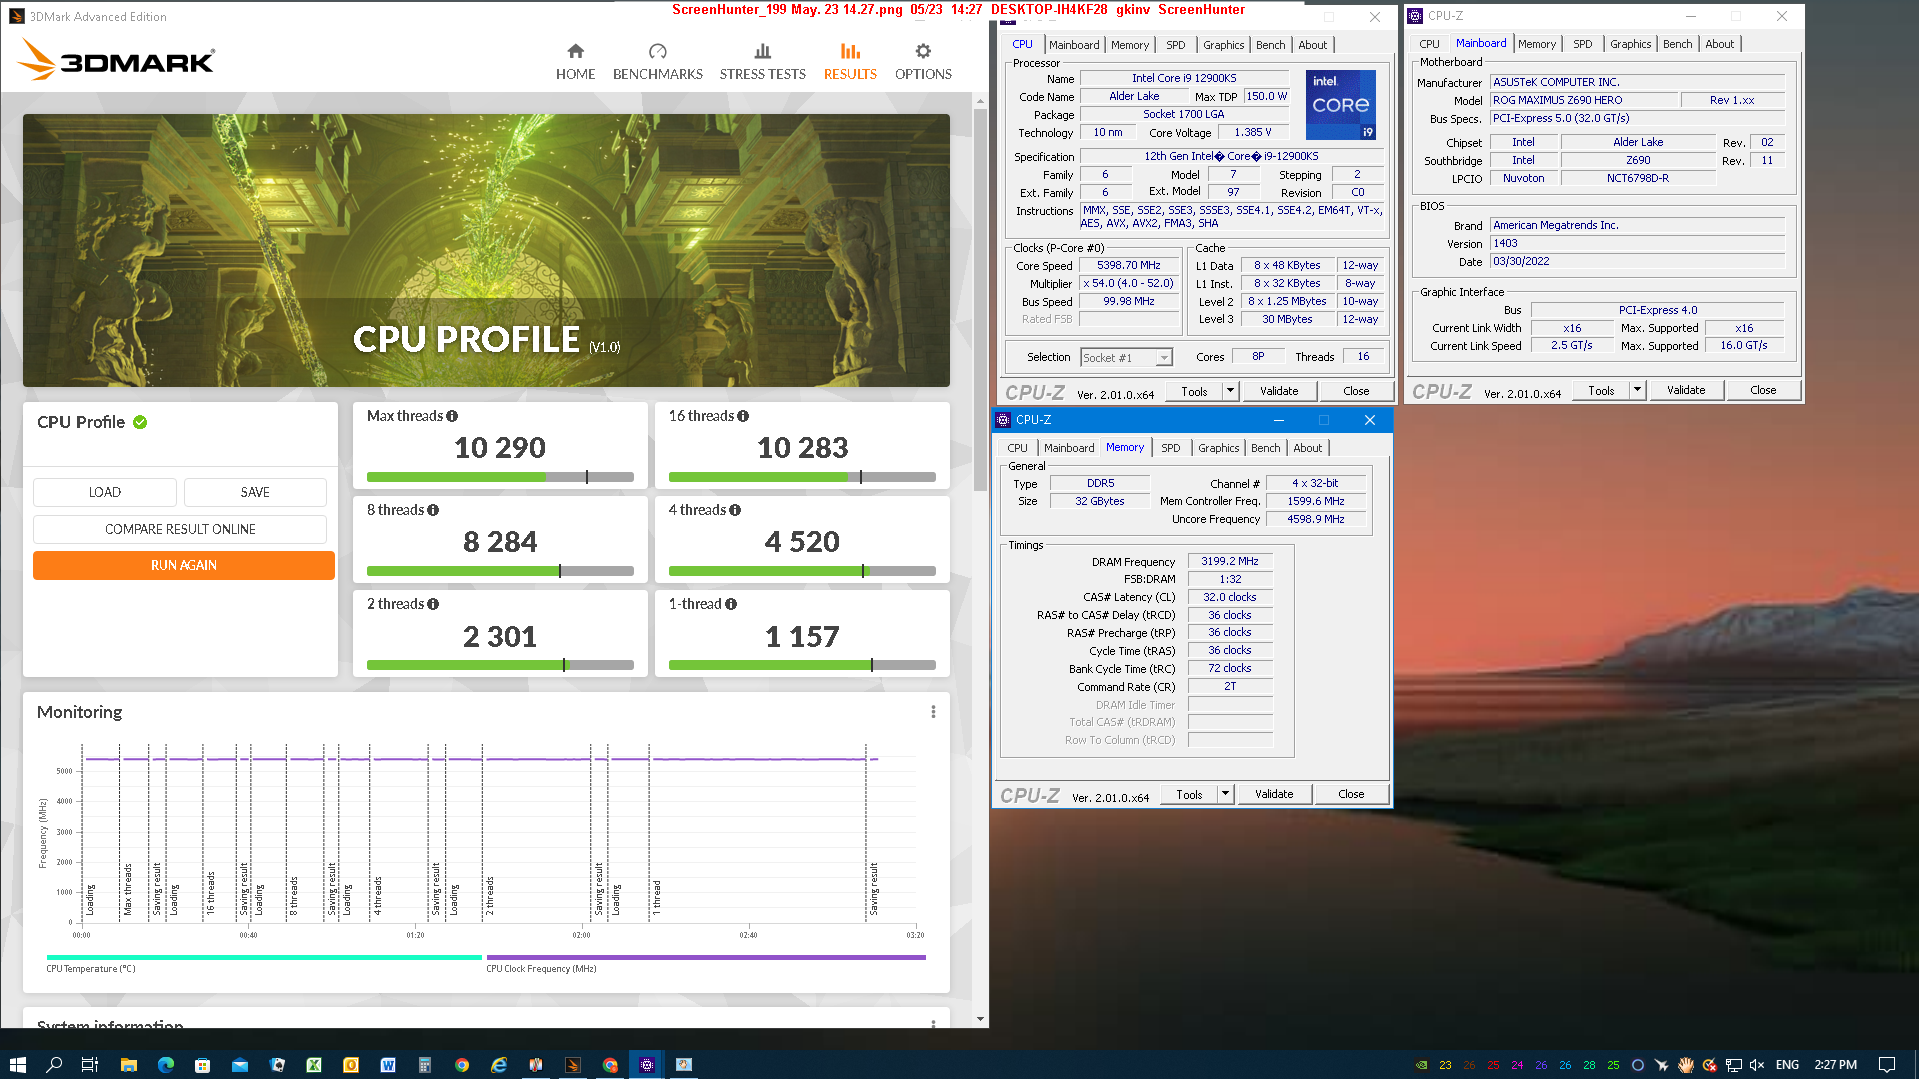Click the 16 threads info icon
1919x1079 pixels.
coord(743,416)
